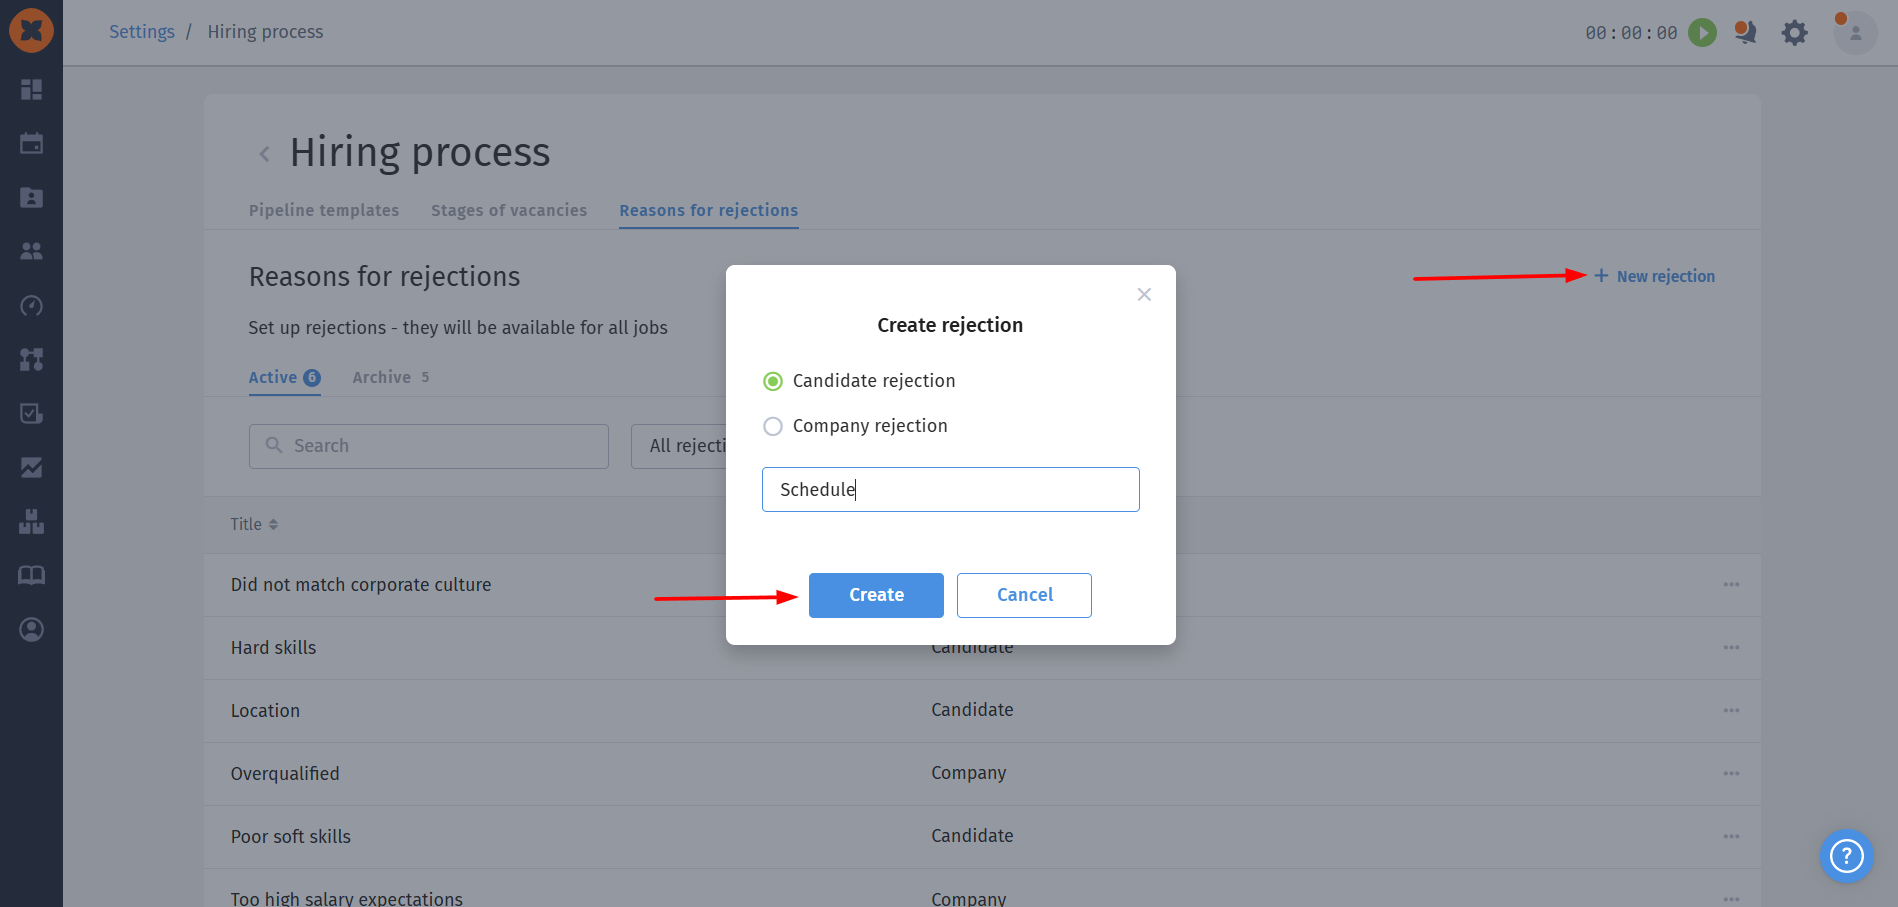
Task: Click the Cancel button in dialog
Action: point(1024,595)
